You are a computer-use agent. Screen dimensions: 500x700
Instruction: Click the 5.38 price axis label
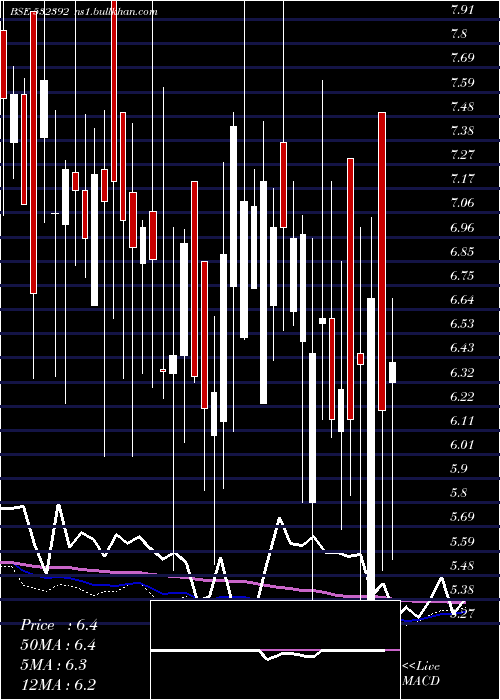click(462, 591)
